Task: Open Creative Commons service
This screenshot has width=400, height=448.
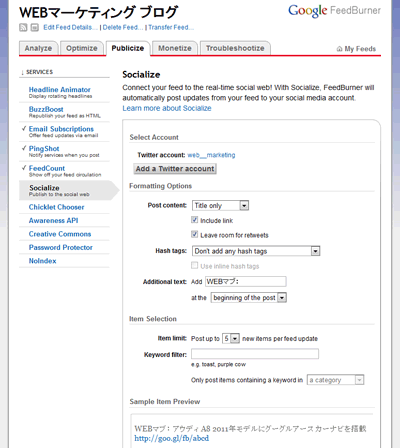Action: point(60,234)
